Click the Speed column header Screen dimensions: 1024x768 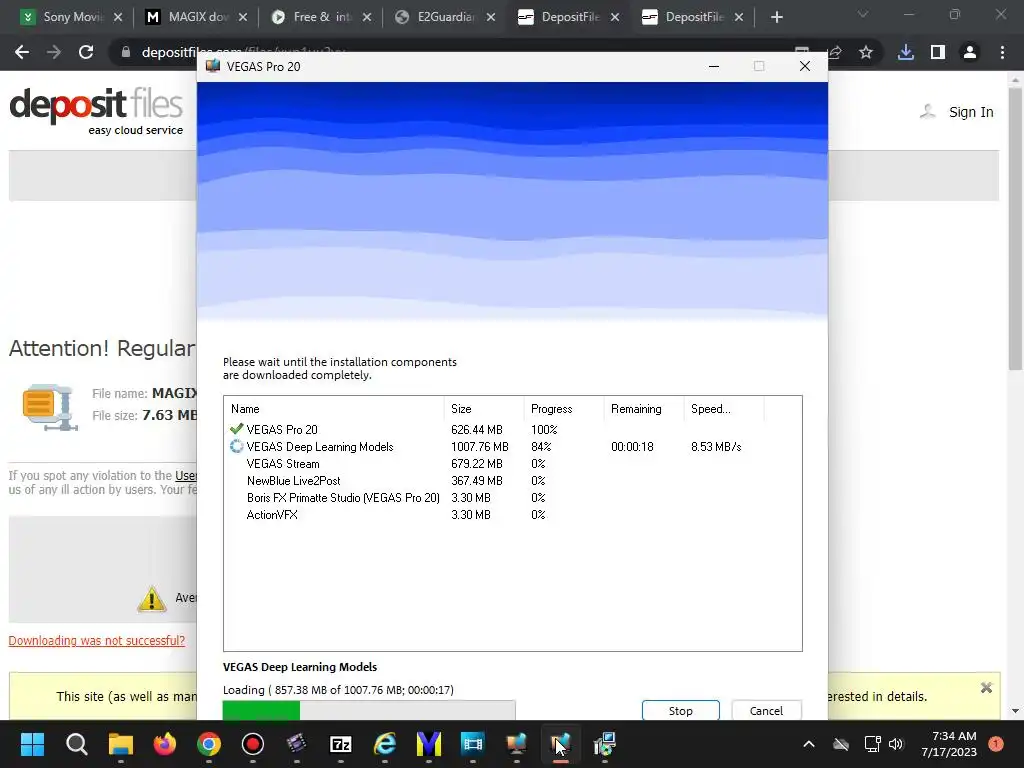click(724, 409)
